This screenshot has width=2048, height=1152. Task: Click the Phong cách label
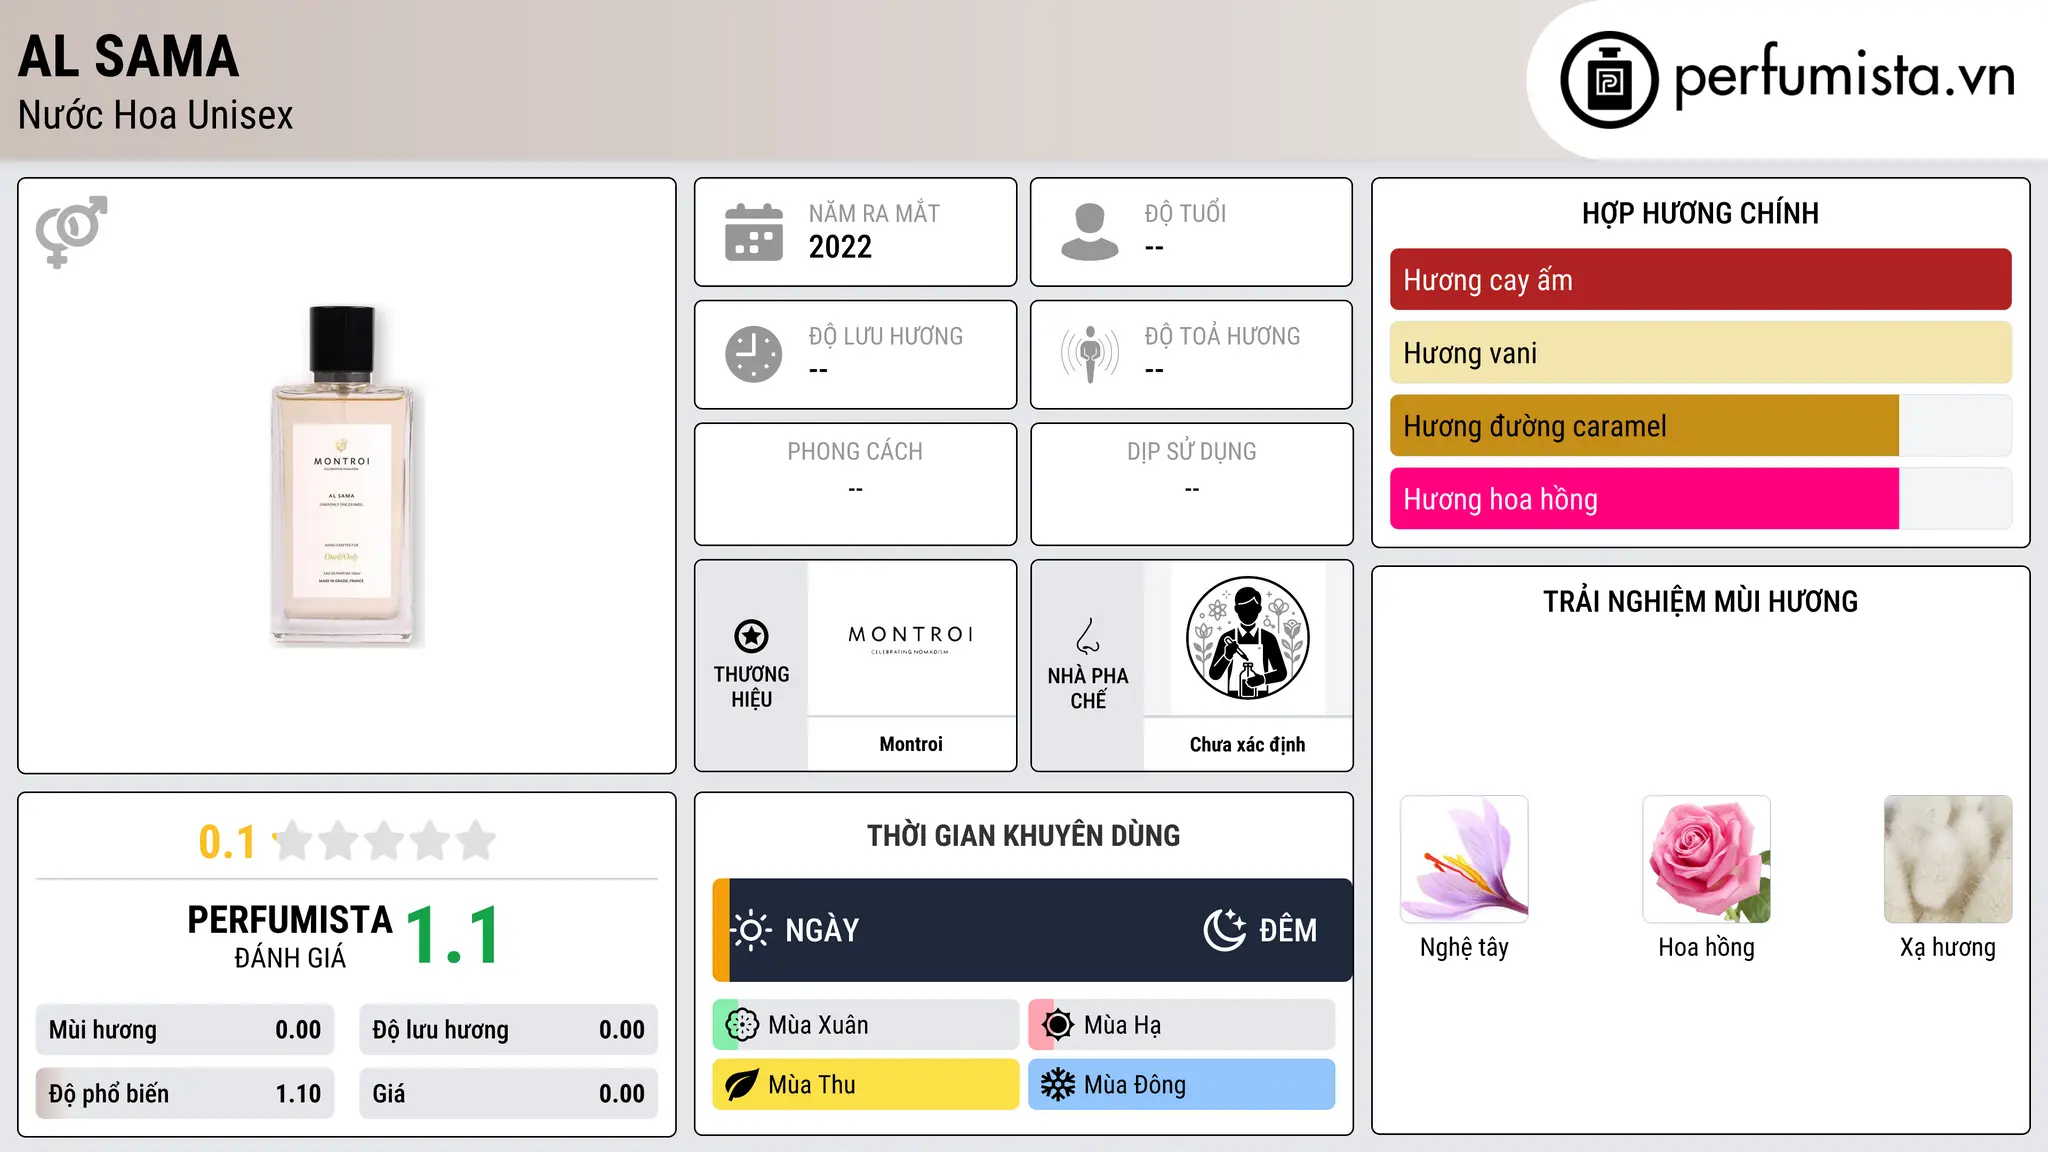coord(855,452)
